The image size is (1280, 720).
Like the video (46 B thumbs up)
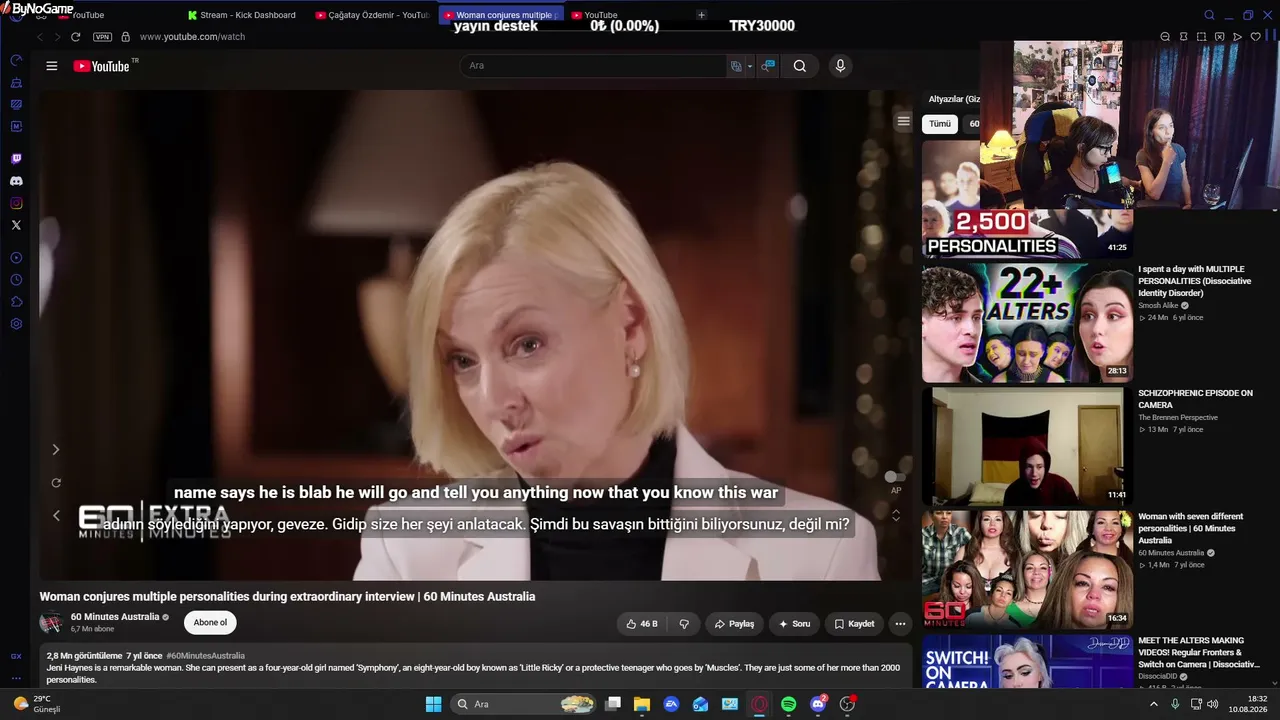pyautogui.click(x=641, y=624)
